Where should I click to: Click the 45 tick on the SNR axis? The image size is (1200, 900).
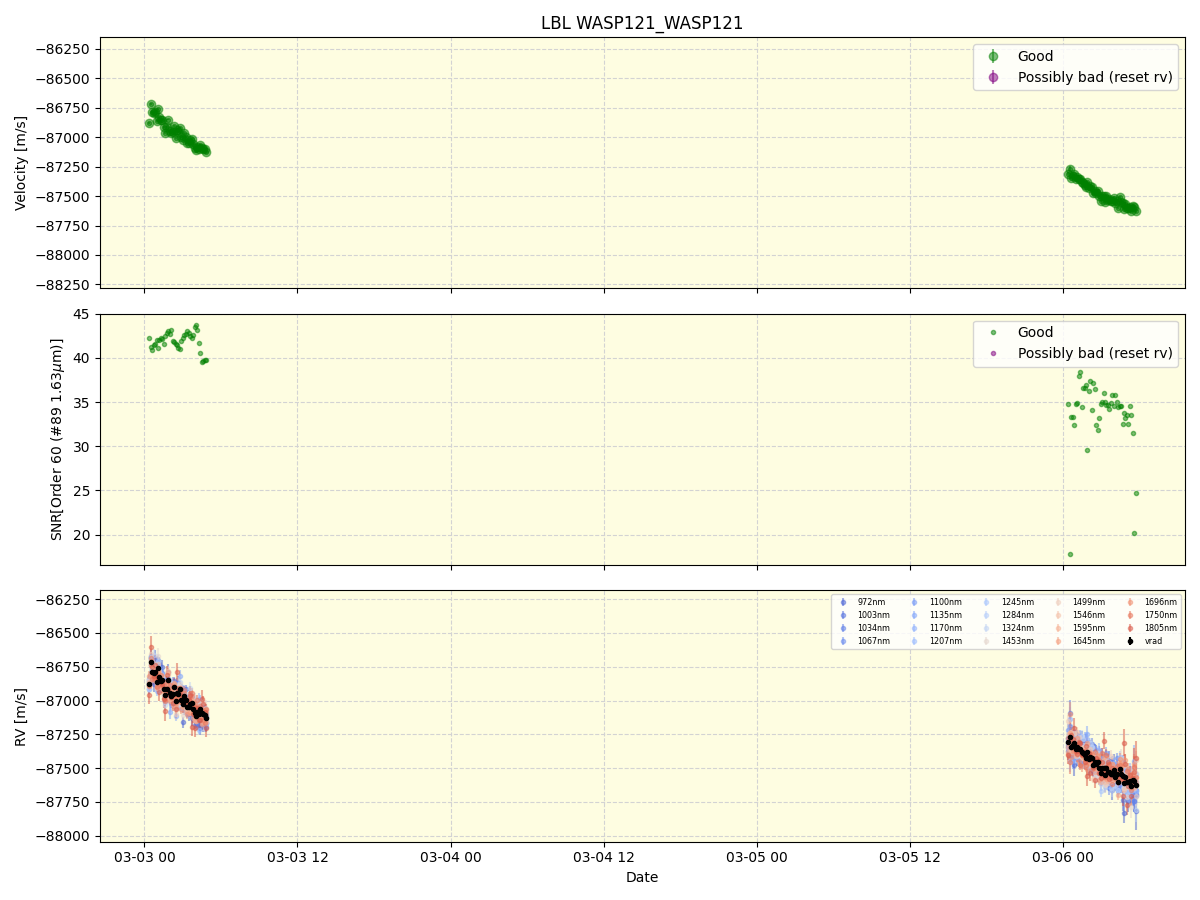click(82, 314)
